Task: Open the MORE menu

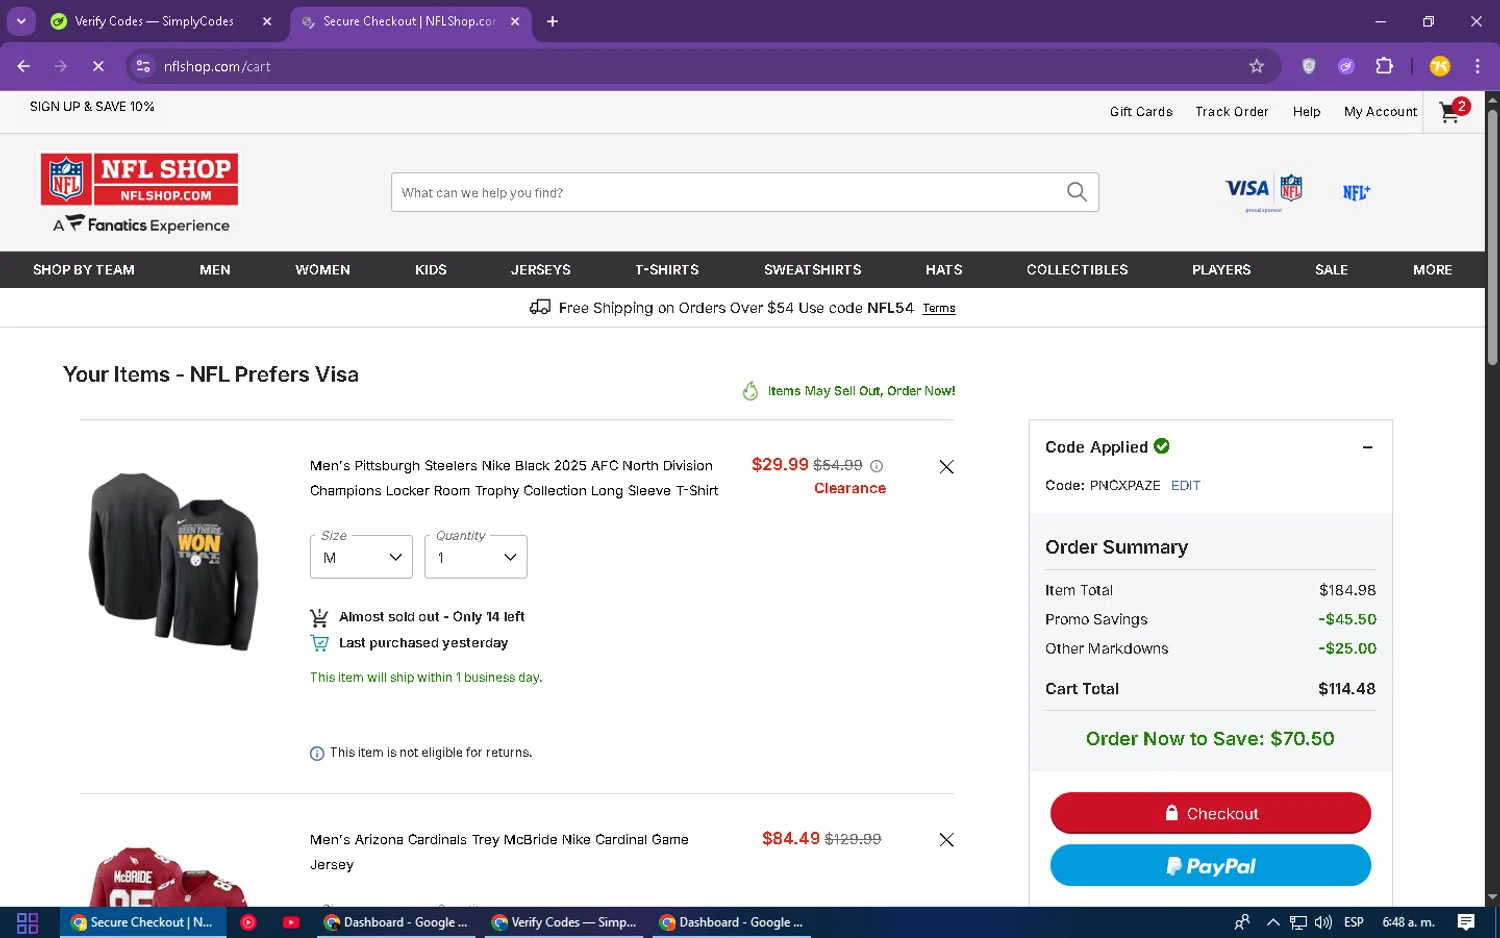Action: click(1432, 270)
